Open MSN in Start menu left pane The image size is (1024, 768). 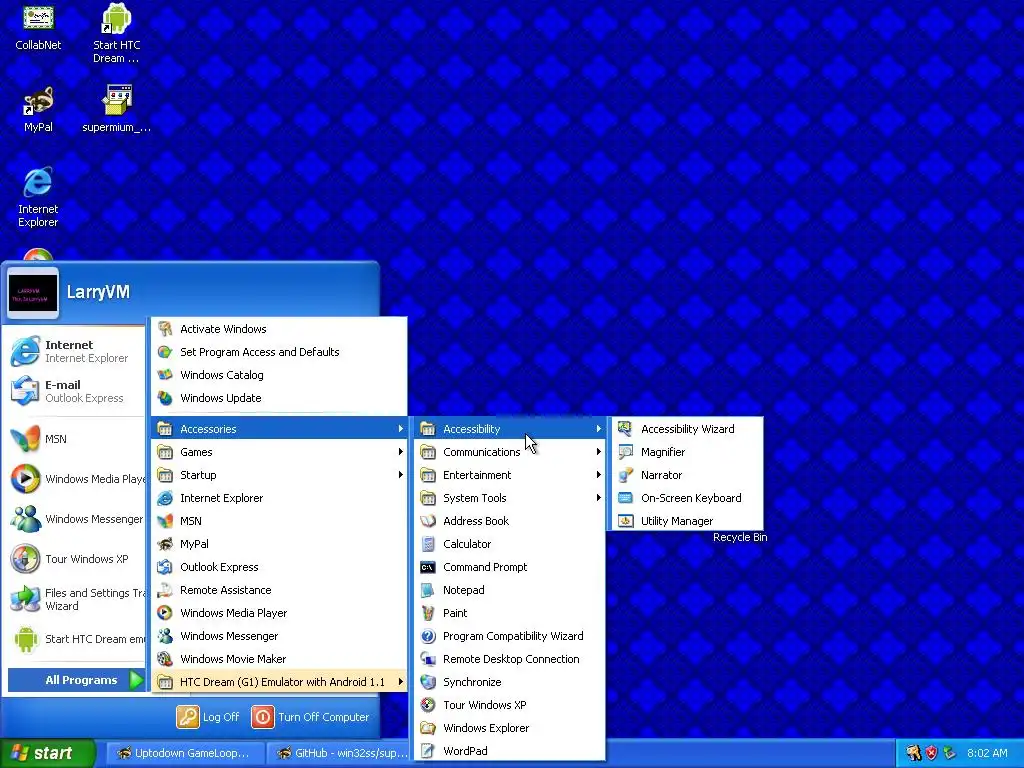click(76, 439)
